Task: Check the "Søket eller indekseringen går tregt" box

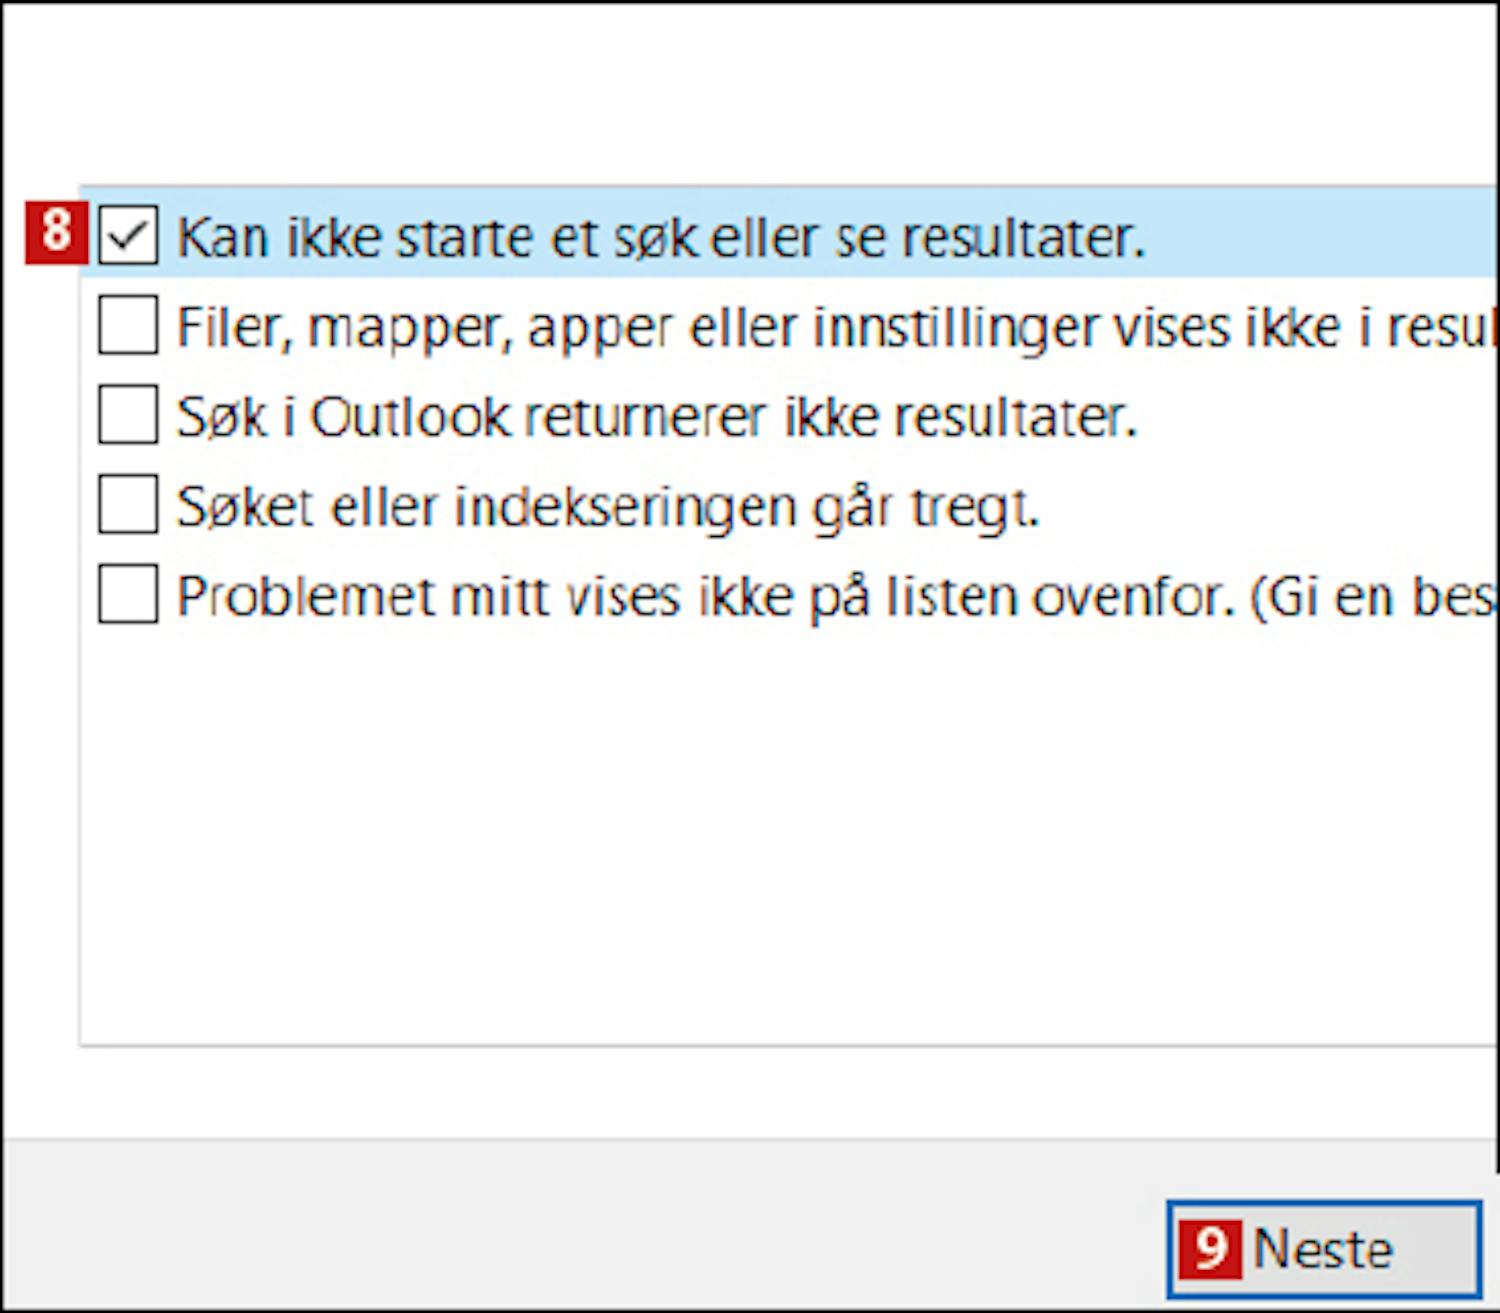Action: click(x=128, y=504)
